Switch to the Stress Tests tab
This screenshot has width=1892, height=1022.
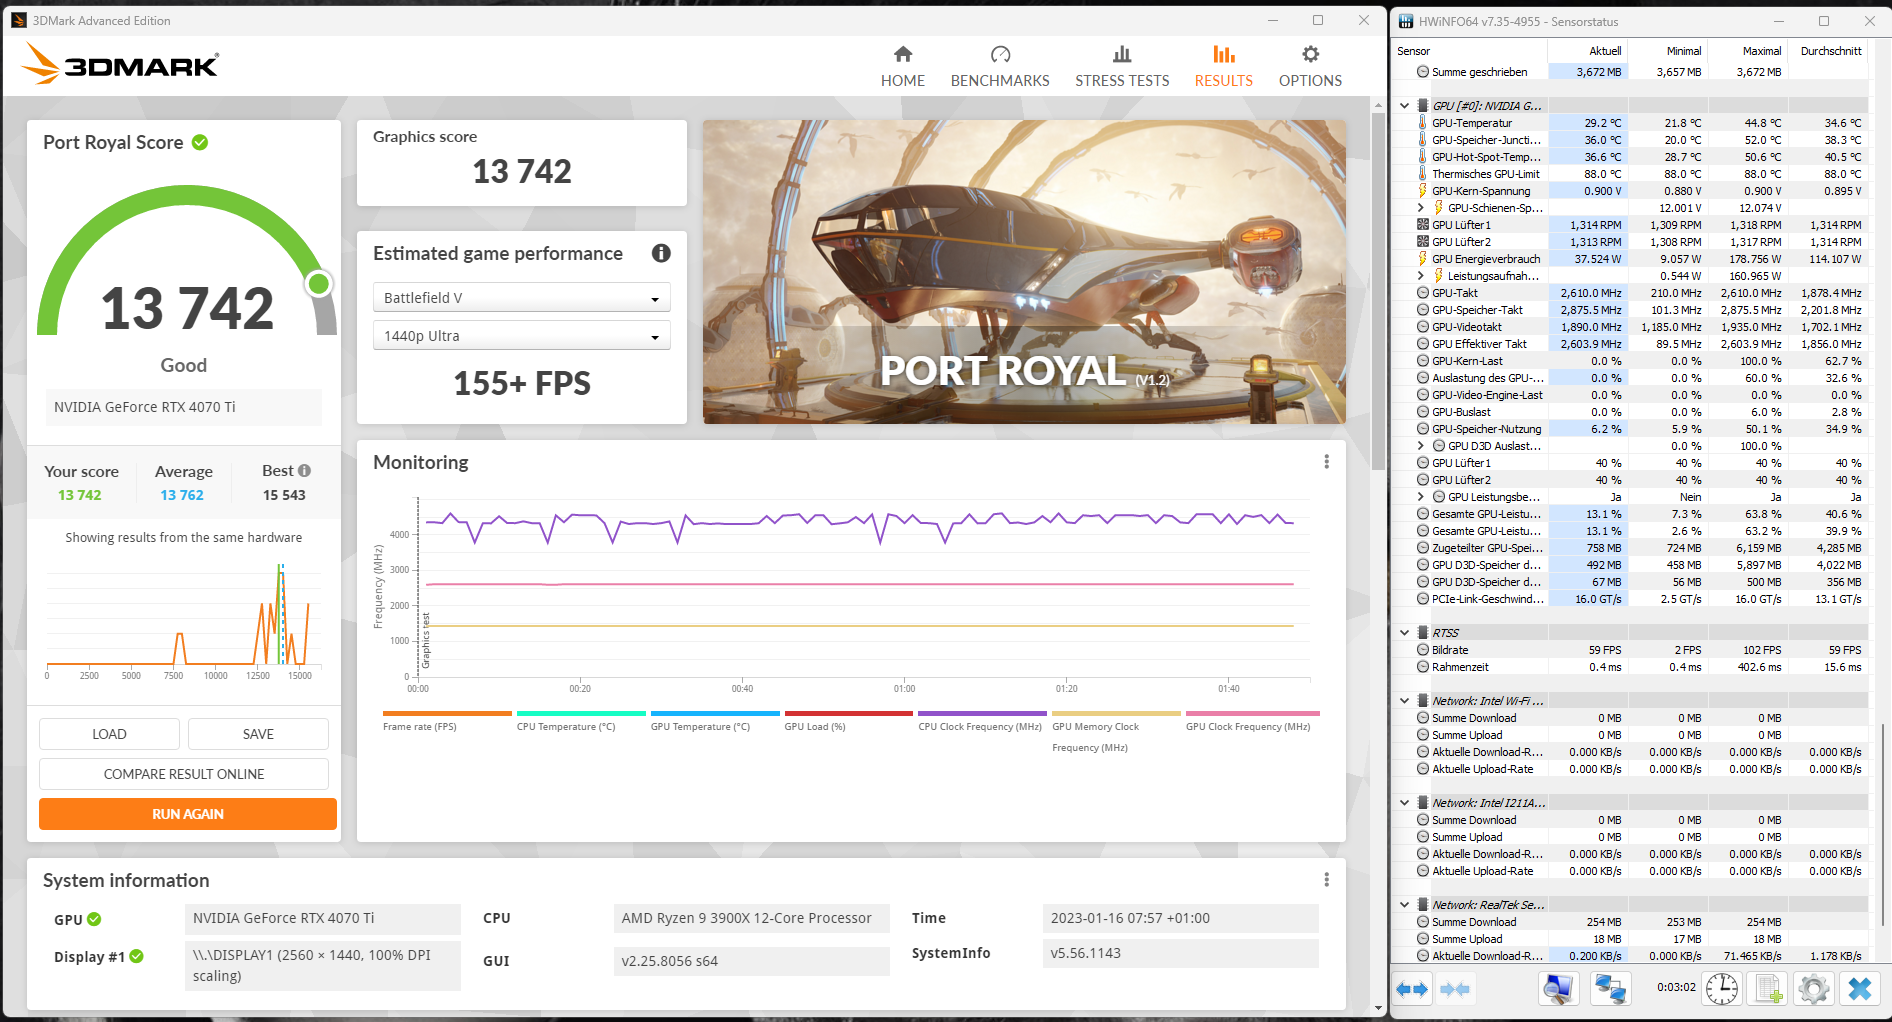click(x=1122, y=66)
